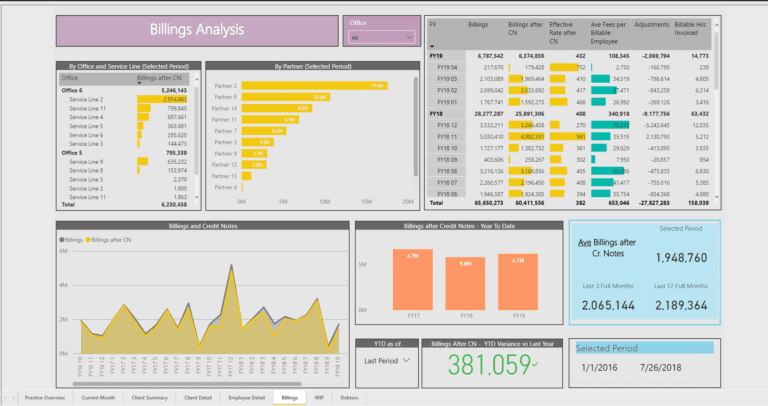Go to the Employee Detail tab

[246, 398]
